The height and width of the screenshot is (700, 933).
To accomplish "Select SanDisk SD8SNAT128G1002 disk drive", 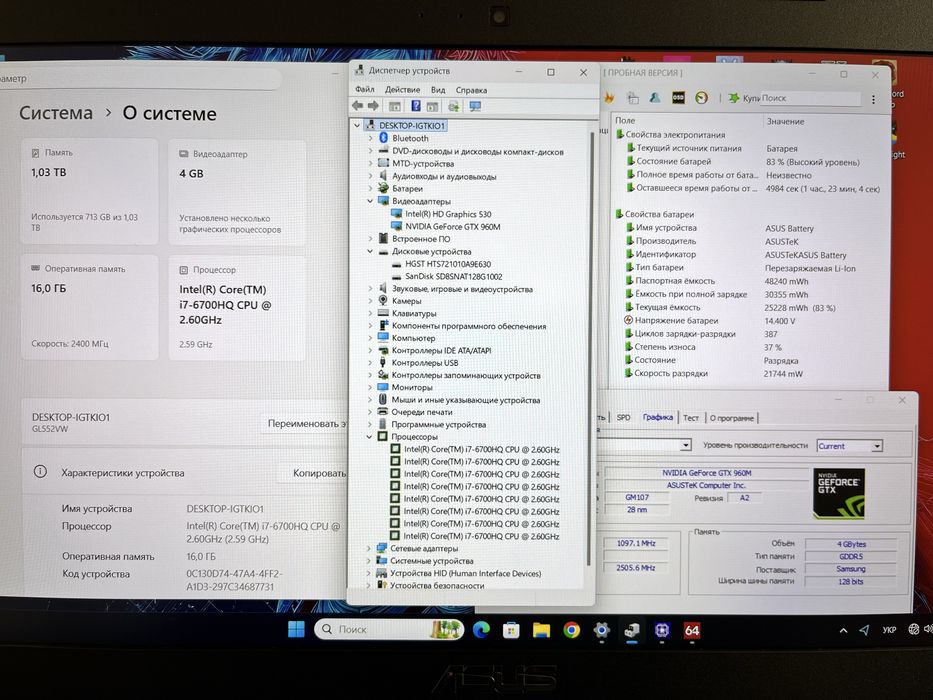I will coord(453,277).
